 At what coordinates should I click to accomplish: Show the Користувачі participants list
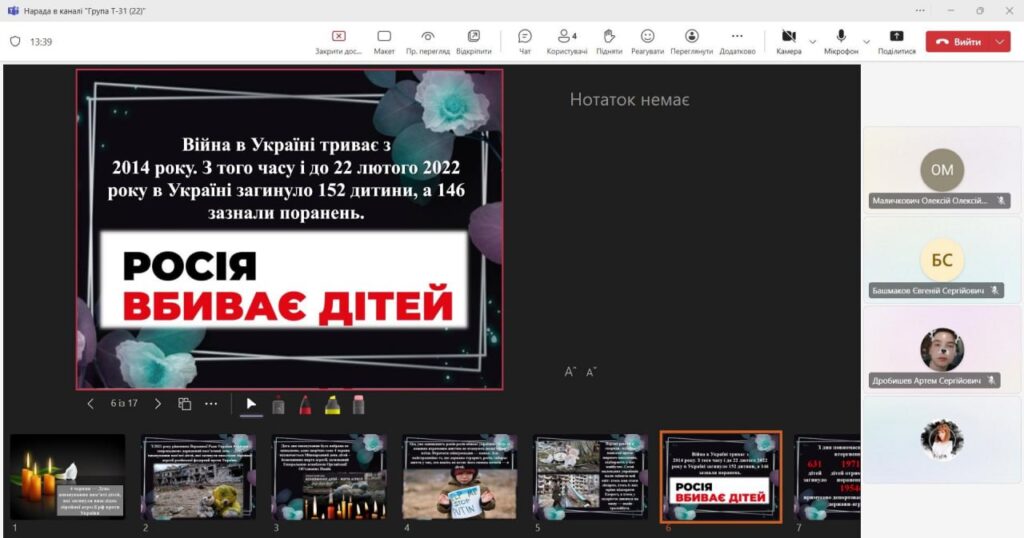[x=567, y=41]
